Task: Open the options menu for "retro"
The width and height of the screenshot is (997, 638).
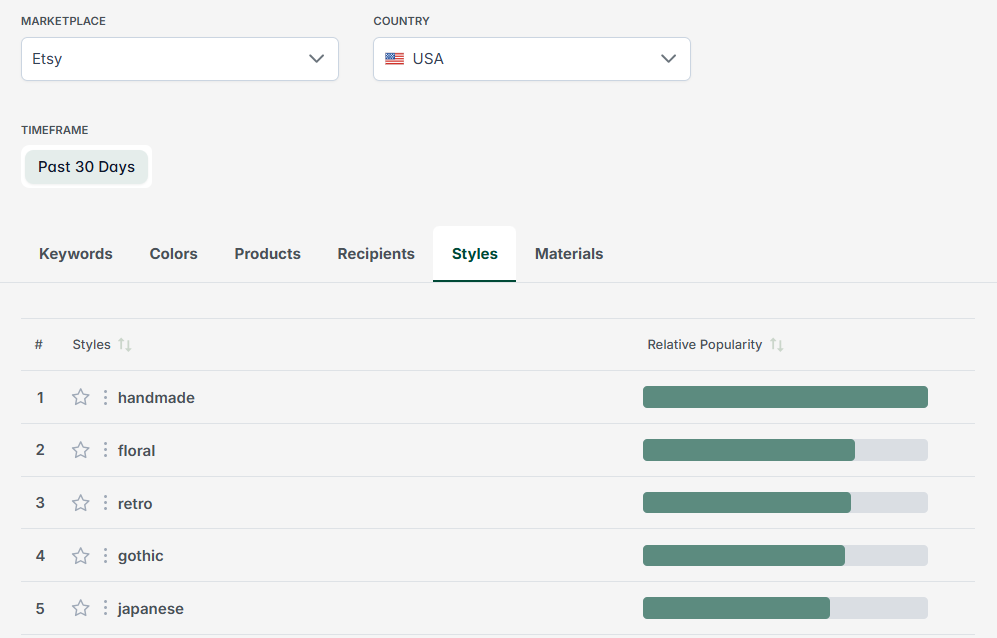Action: 104,503
